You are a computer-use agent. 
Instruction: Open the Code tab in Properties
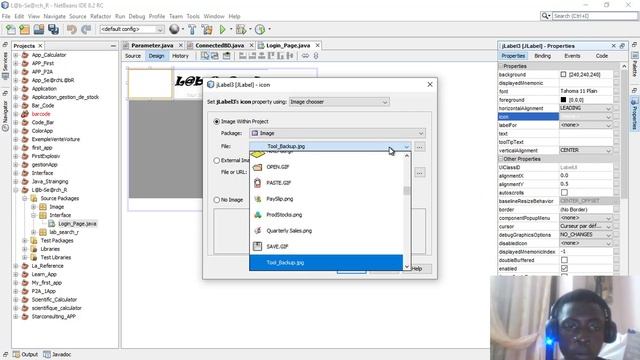point(602,56)
